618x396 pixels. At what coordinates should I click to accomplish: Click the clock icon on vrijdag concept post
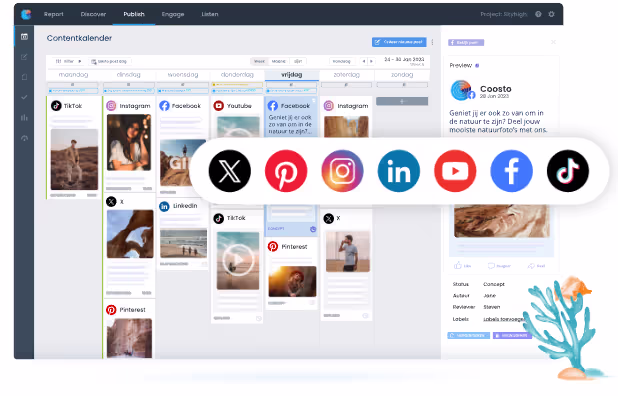coord(313,229)
